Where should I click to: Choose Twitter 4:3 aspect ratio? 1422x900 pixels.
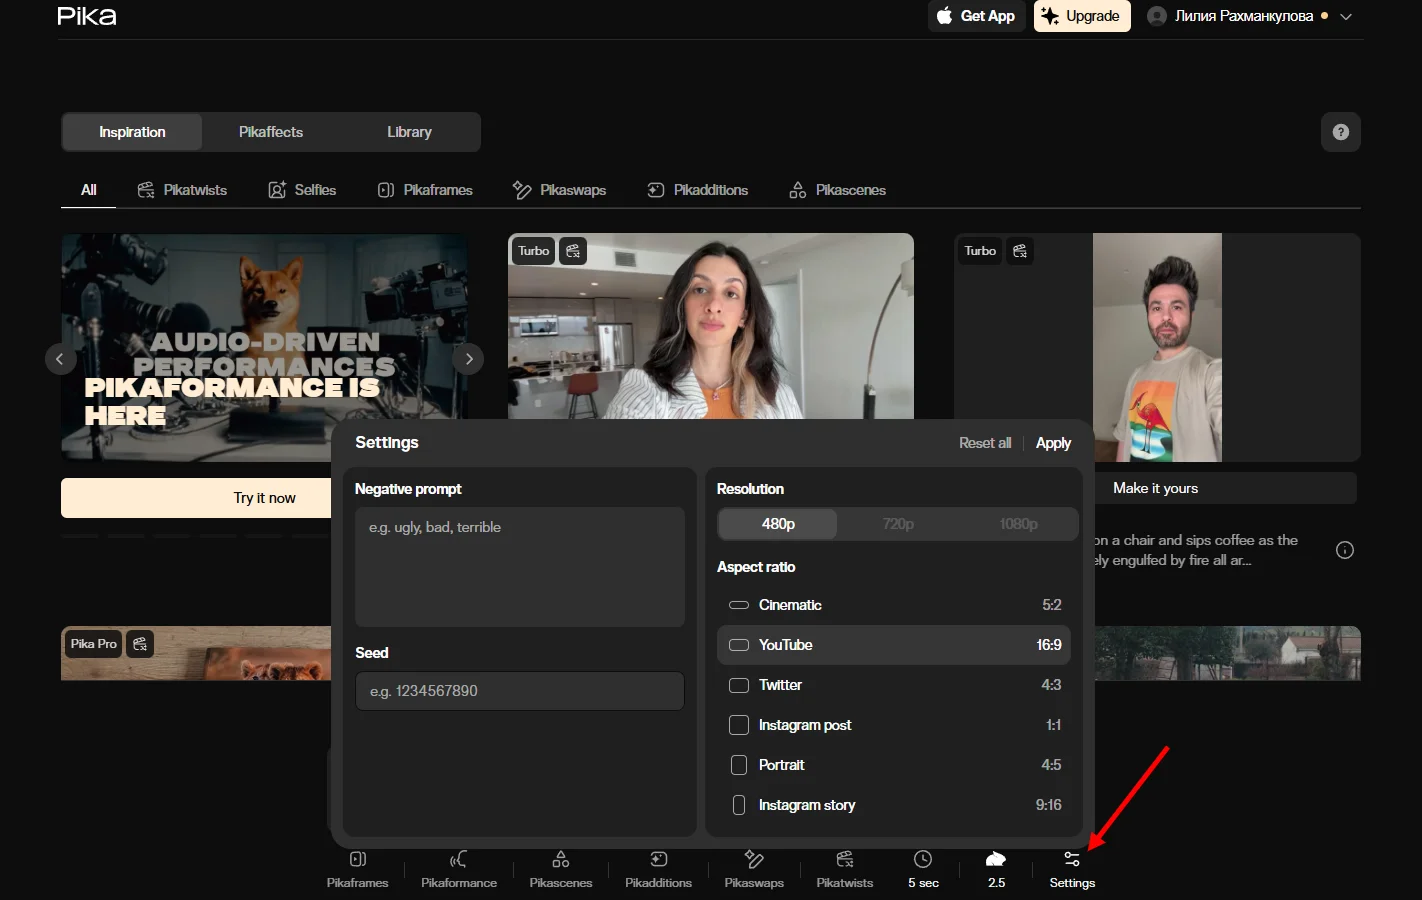click(894, 685)
